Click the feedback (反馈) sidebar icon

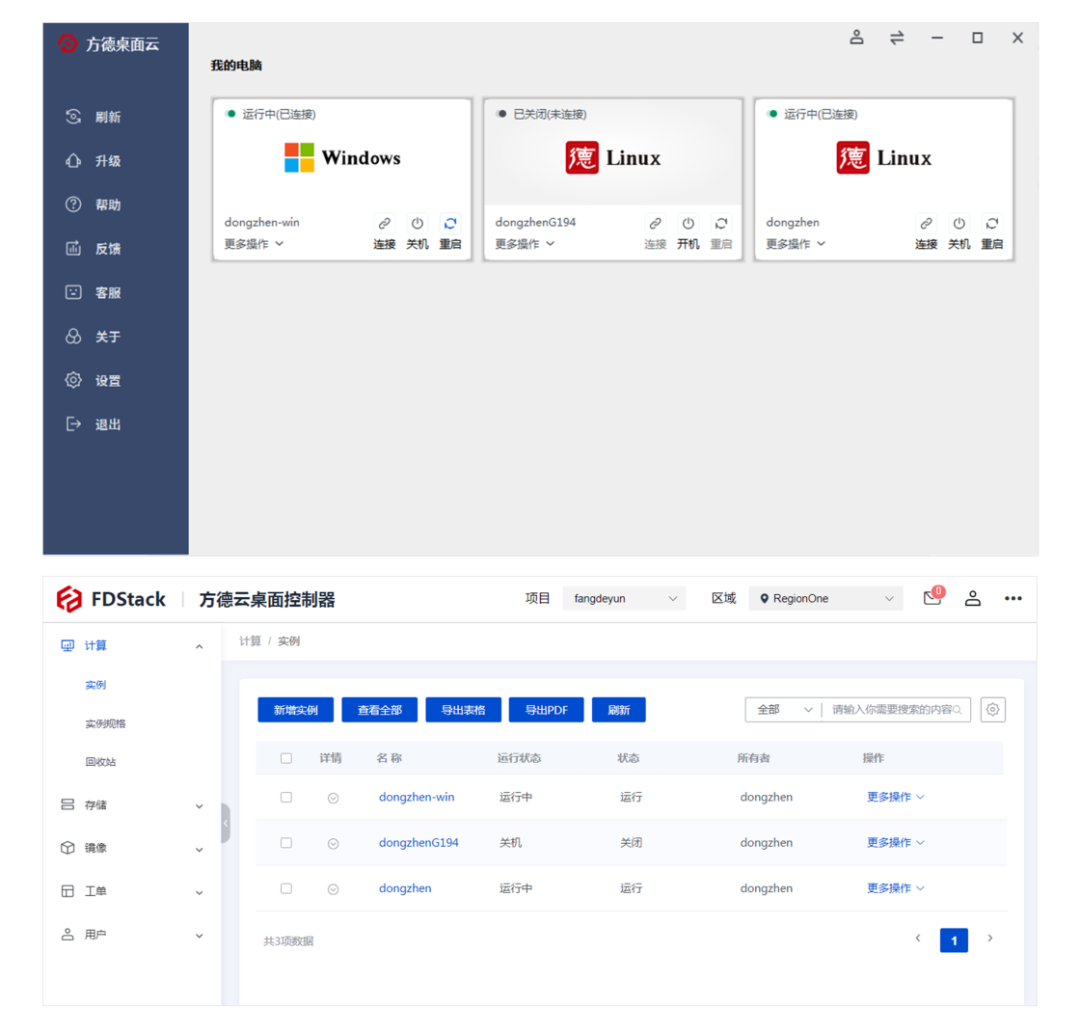(73, 248)
